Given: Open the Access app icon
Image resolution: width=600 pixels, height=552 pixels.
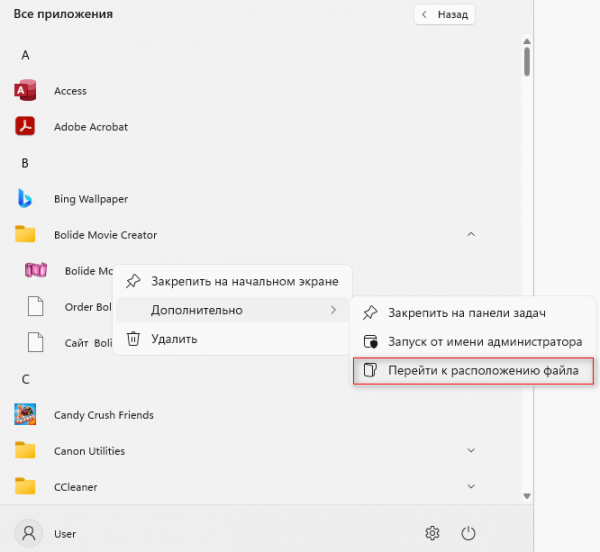Looking at the screenshot, I should point(25,90).
